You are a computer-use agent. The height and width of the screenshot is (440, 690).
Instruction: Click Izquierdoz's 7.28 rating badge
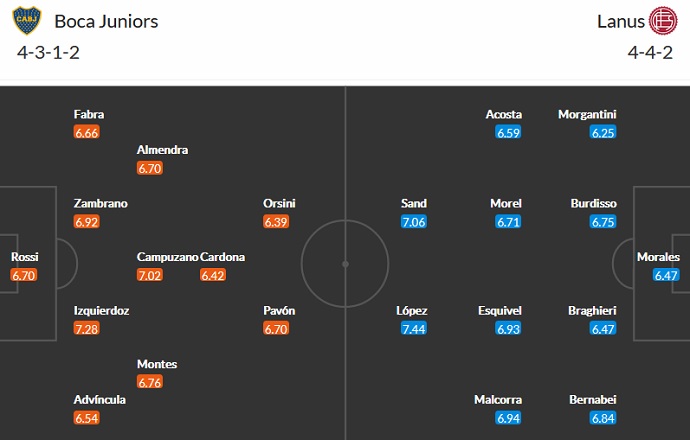(87, 328)
